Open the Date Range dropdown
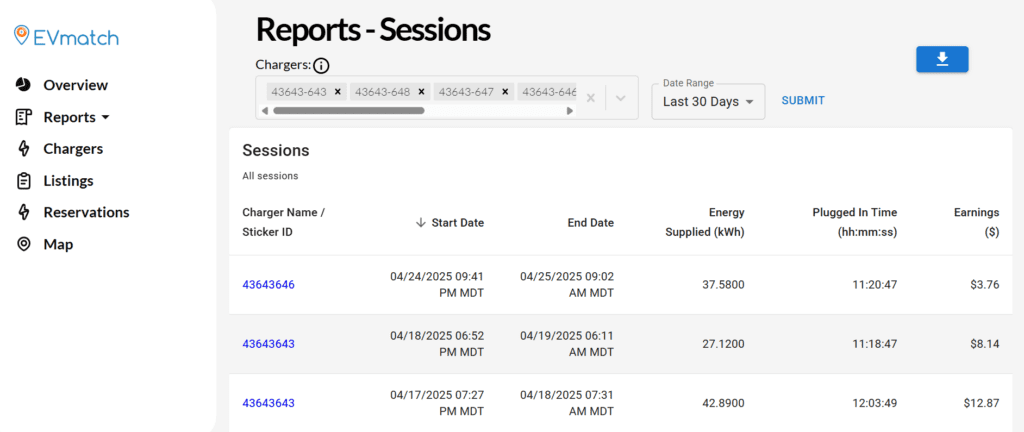Viewport: 1024px width, 432px height. (x=708, y=102)
